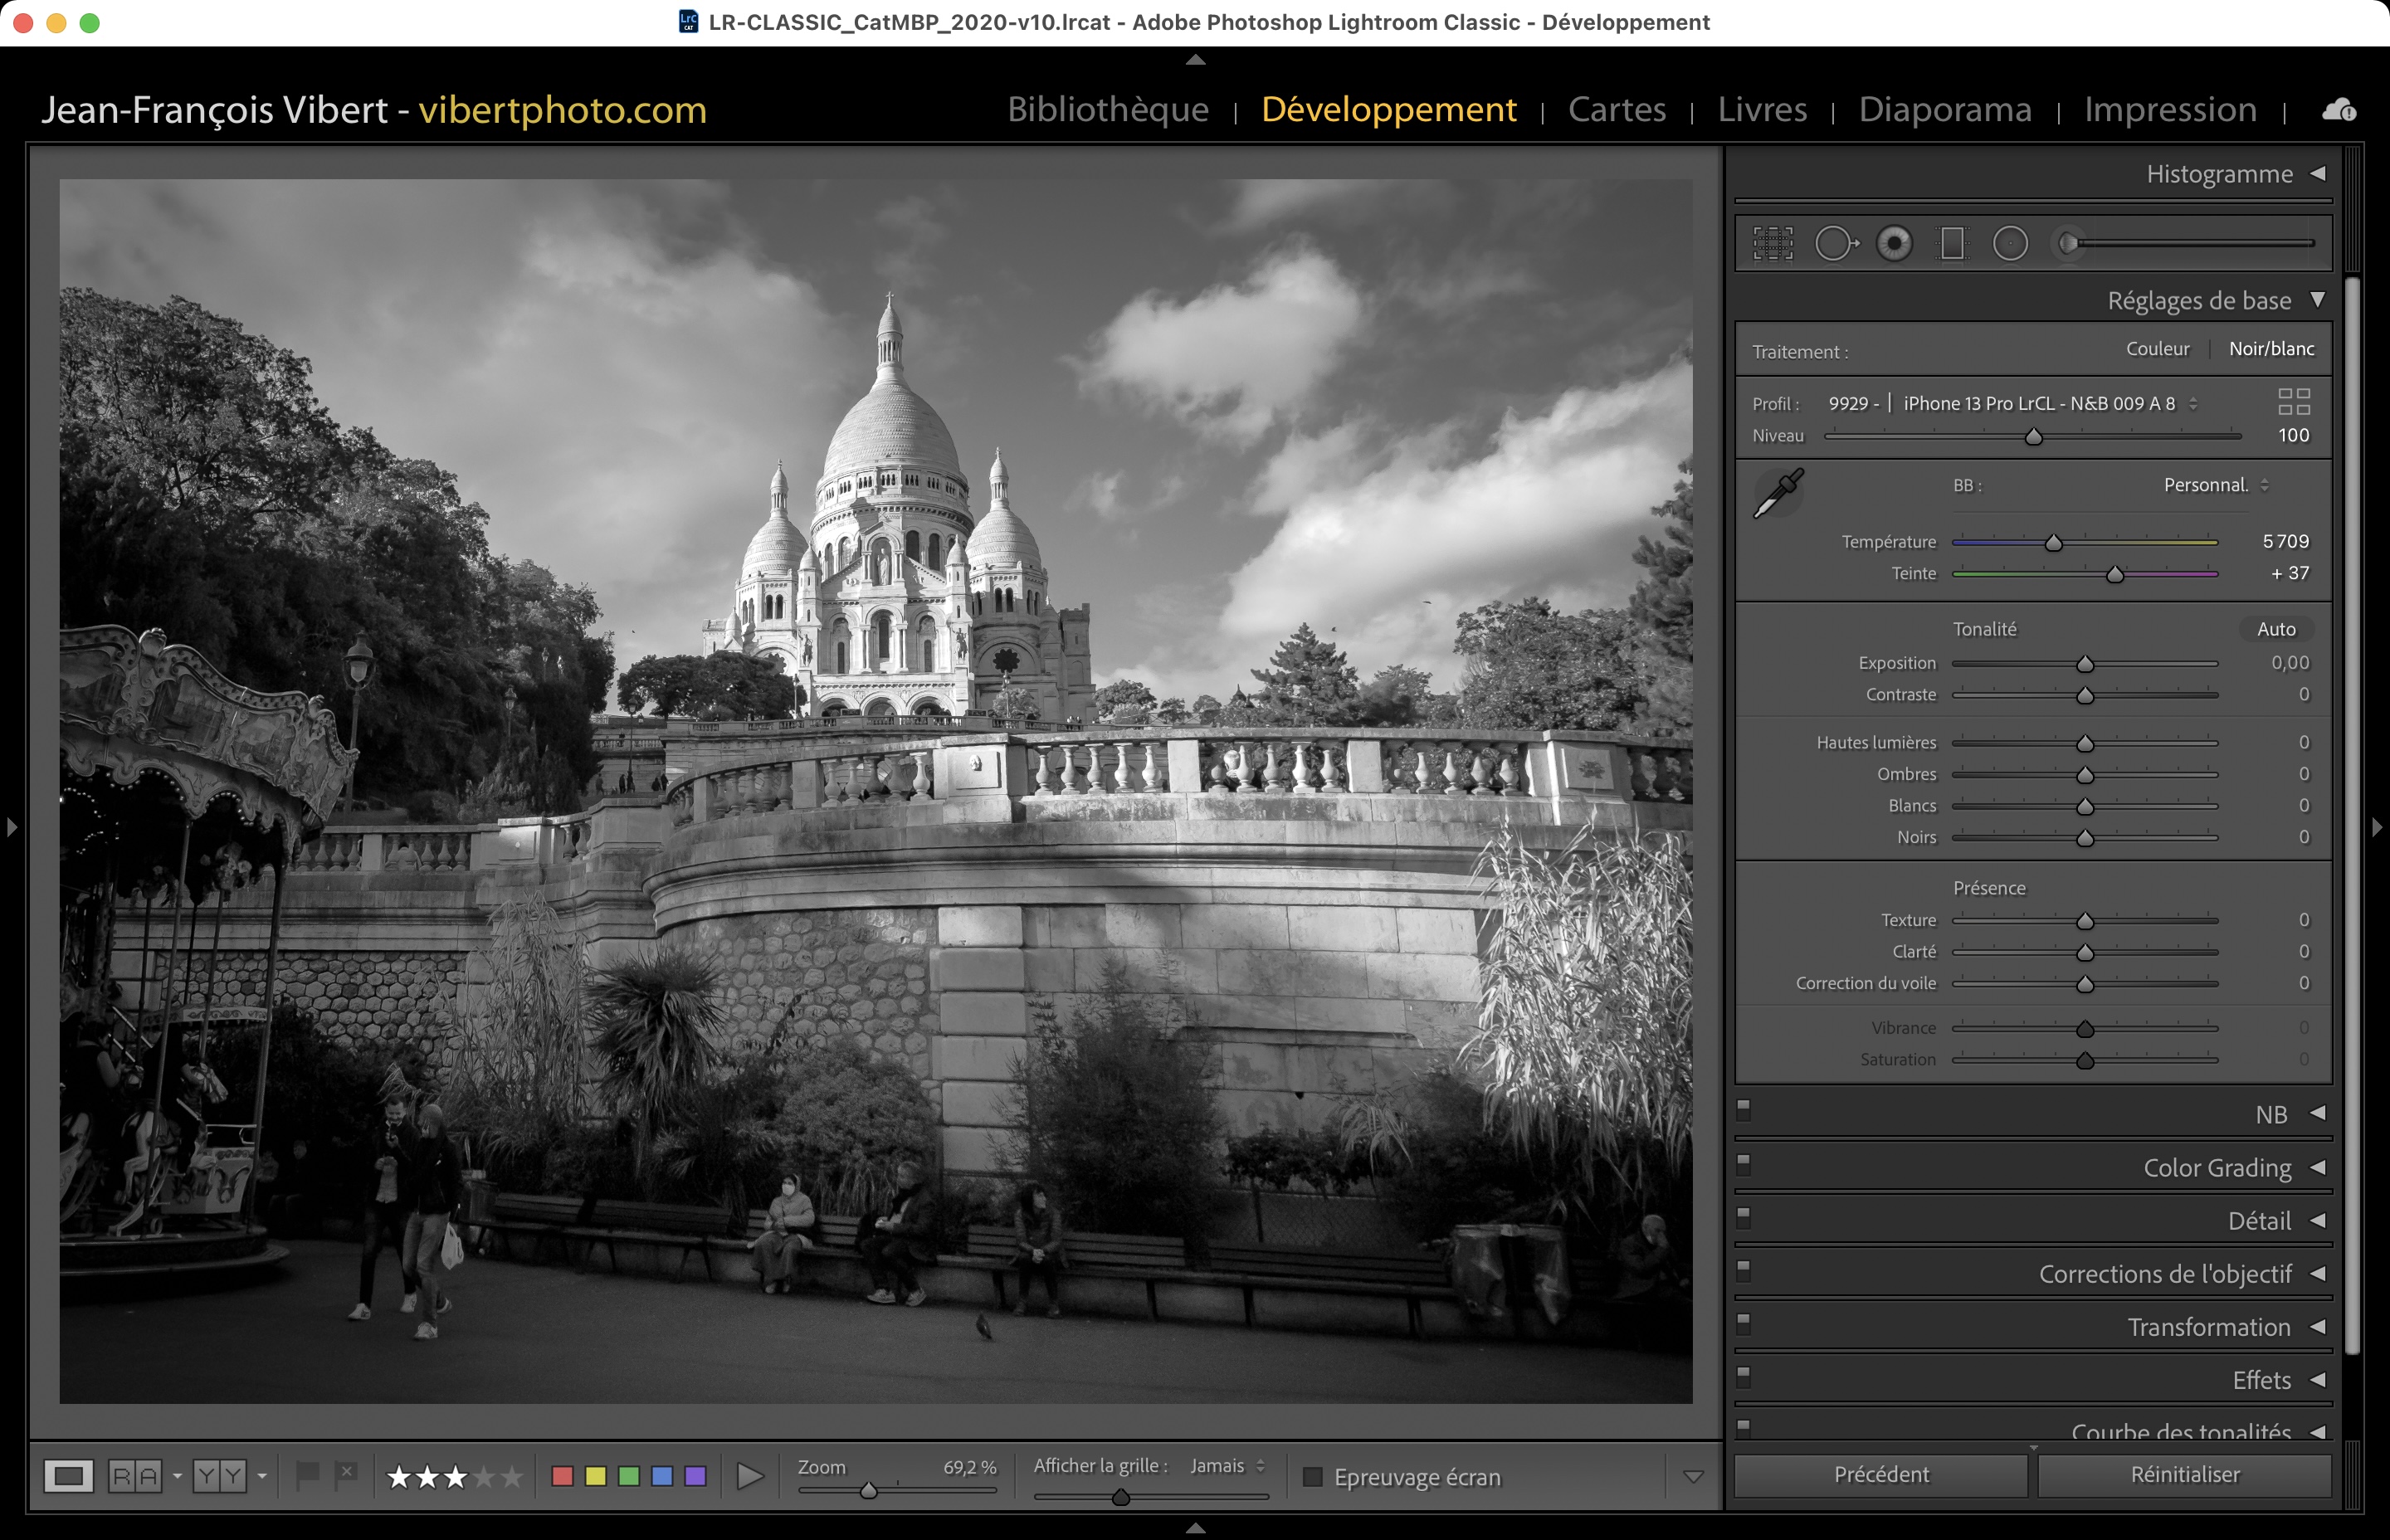Switch to the Bibliothèque module
Image resolution: width=2390 pixels, height=1540 pixels.
pyautogui.click(x=1108, y=109)
